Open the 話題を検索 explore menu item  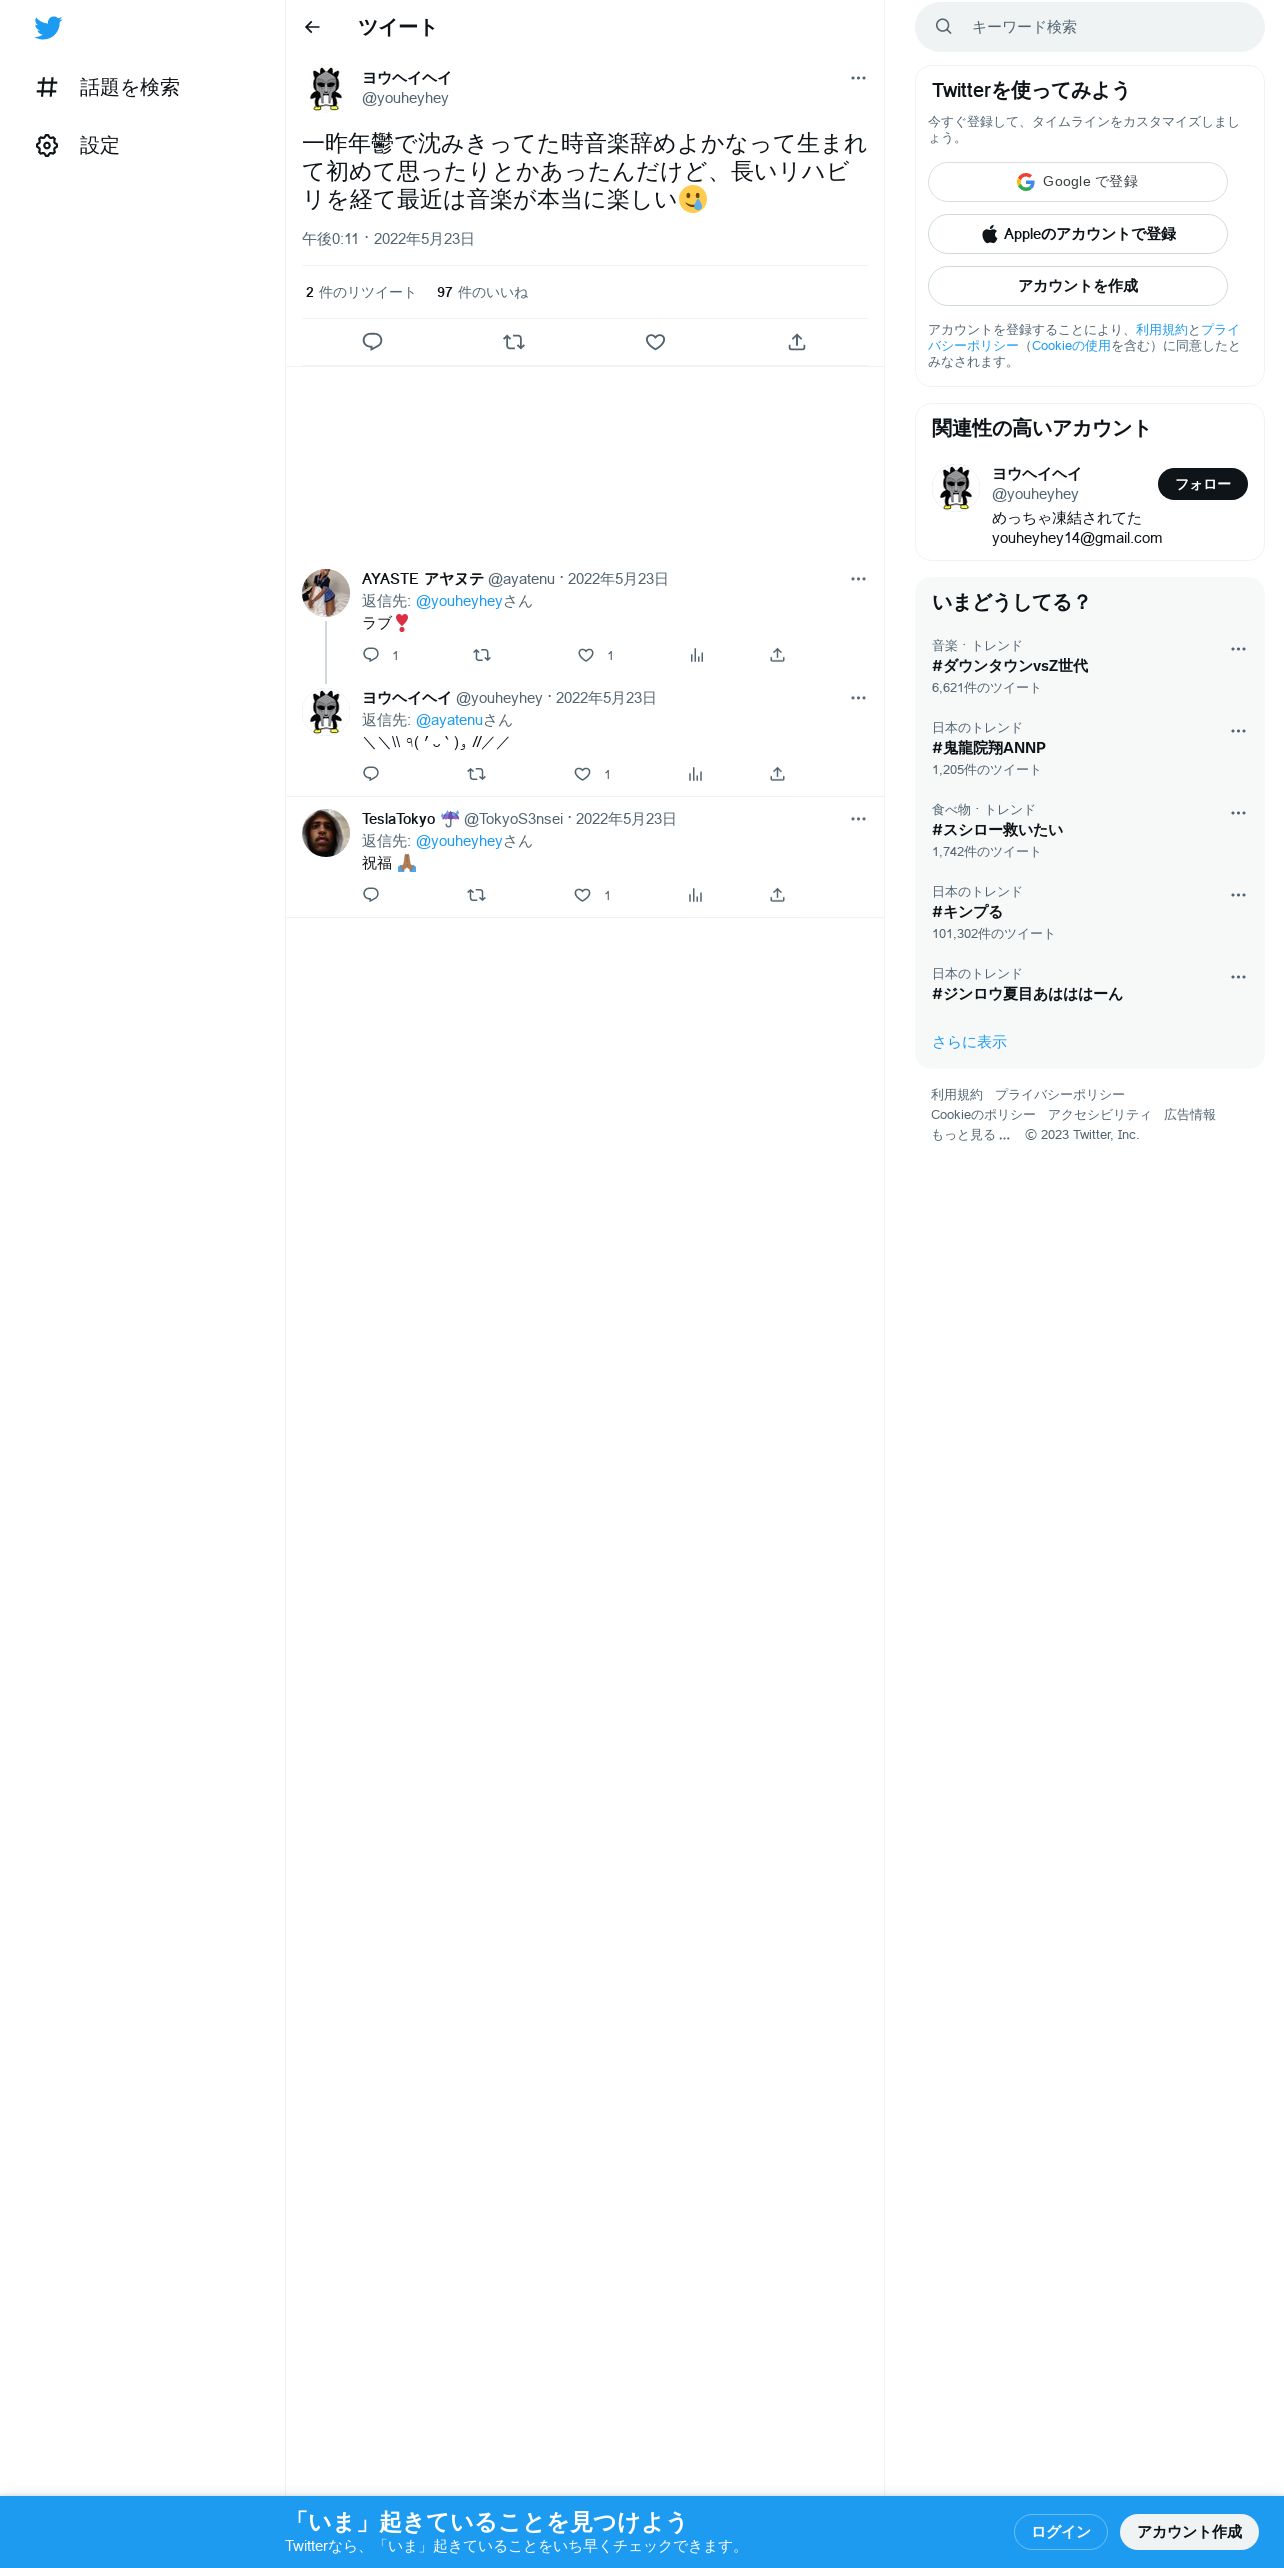108,88
